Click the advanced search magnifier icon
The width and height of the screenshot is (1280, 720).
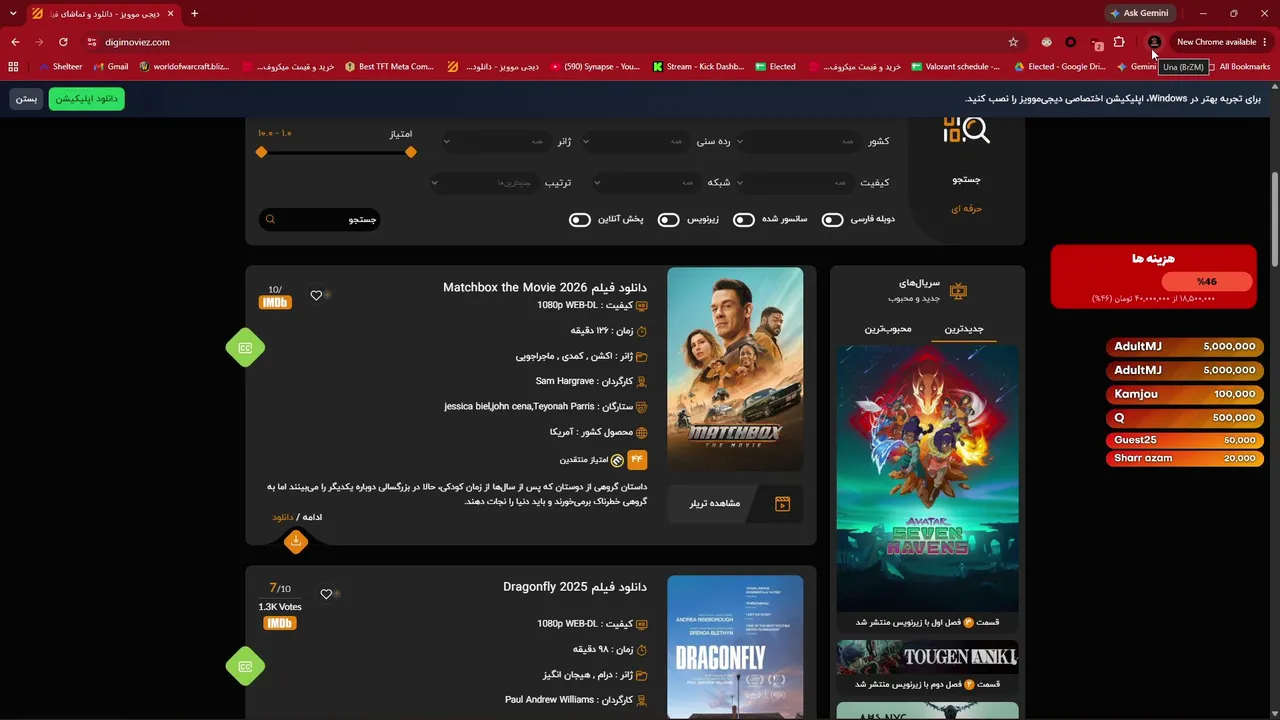pyautogui.click(x=966, y=130)
